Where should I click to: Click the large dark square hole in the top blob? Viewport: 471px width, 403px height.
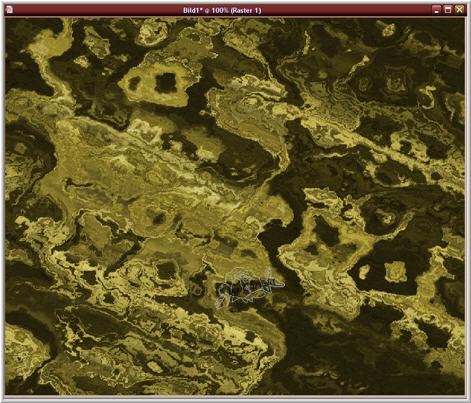pyautogui.click(x=166, y=83)
